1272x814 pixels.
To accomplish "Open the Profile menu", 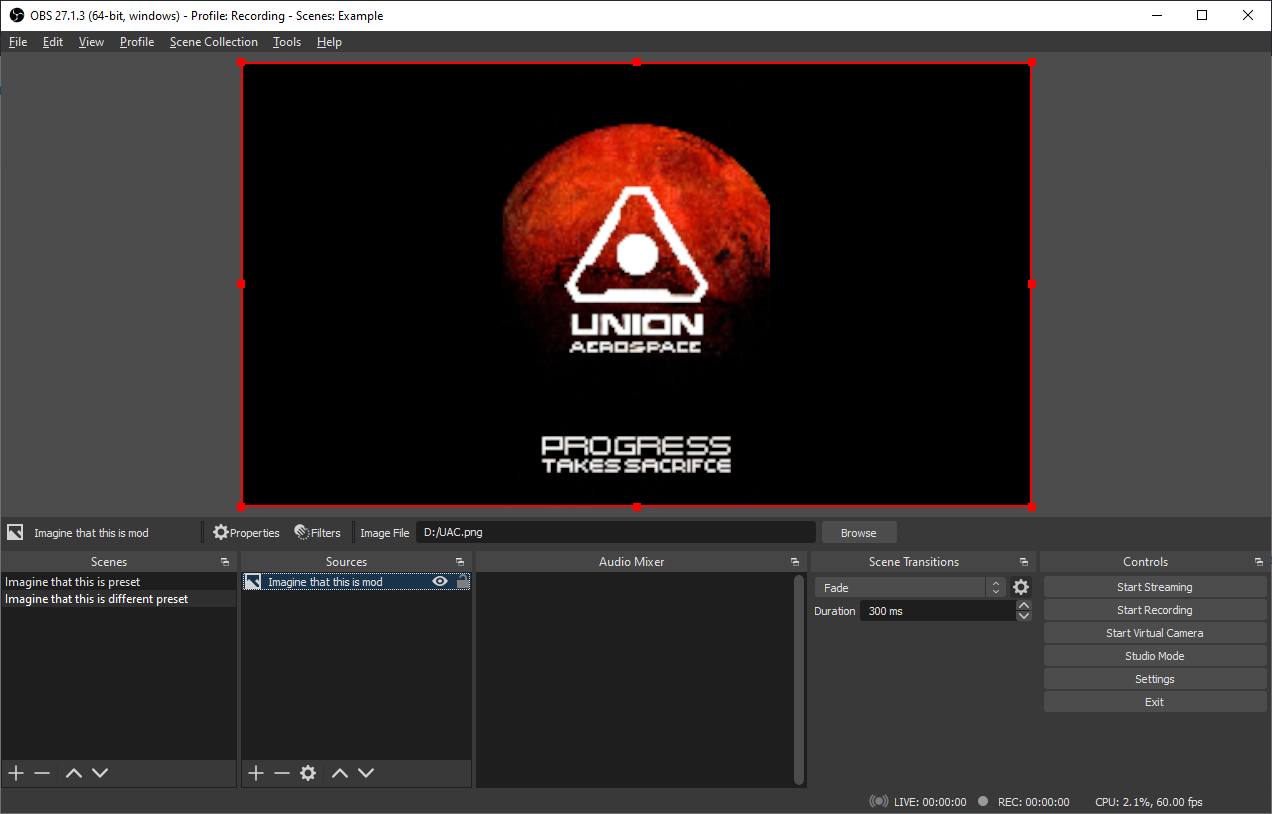I will pyautogui.click(x=137, y=42).
